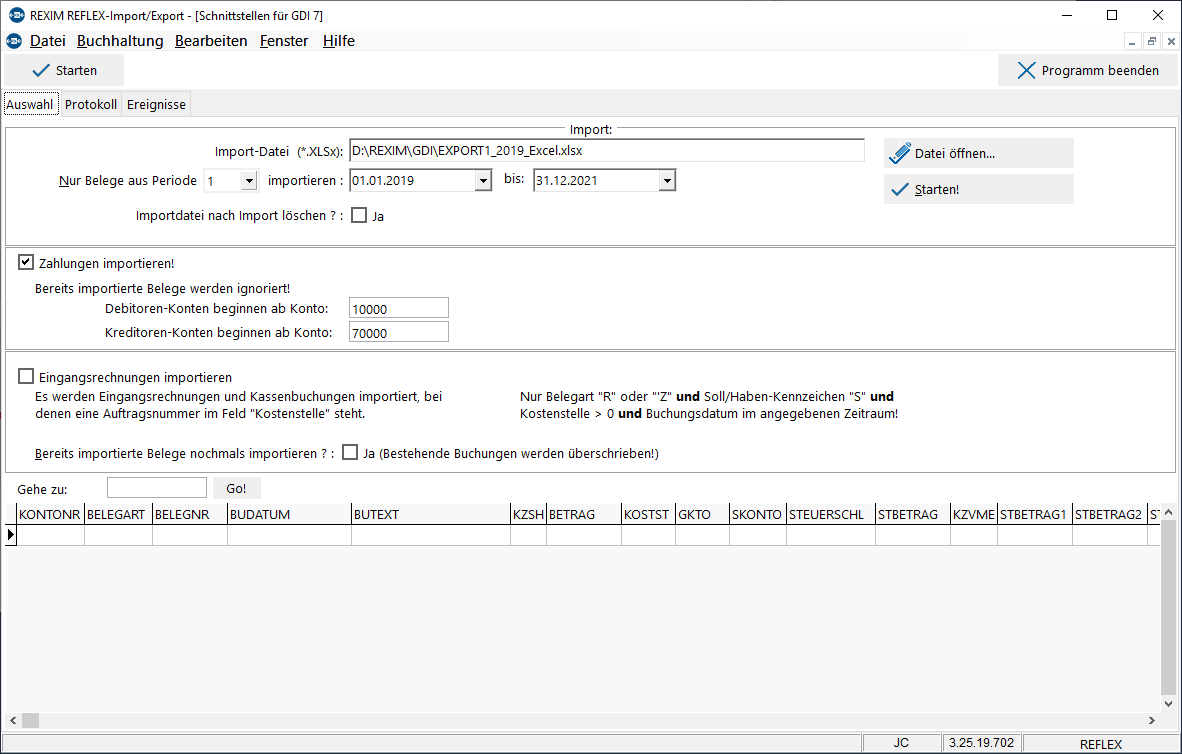The height and width of the screenshot is (754, 1182).
Task: Click the Starten! checkmark in Import section
Action: (899, 189)
